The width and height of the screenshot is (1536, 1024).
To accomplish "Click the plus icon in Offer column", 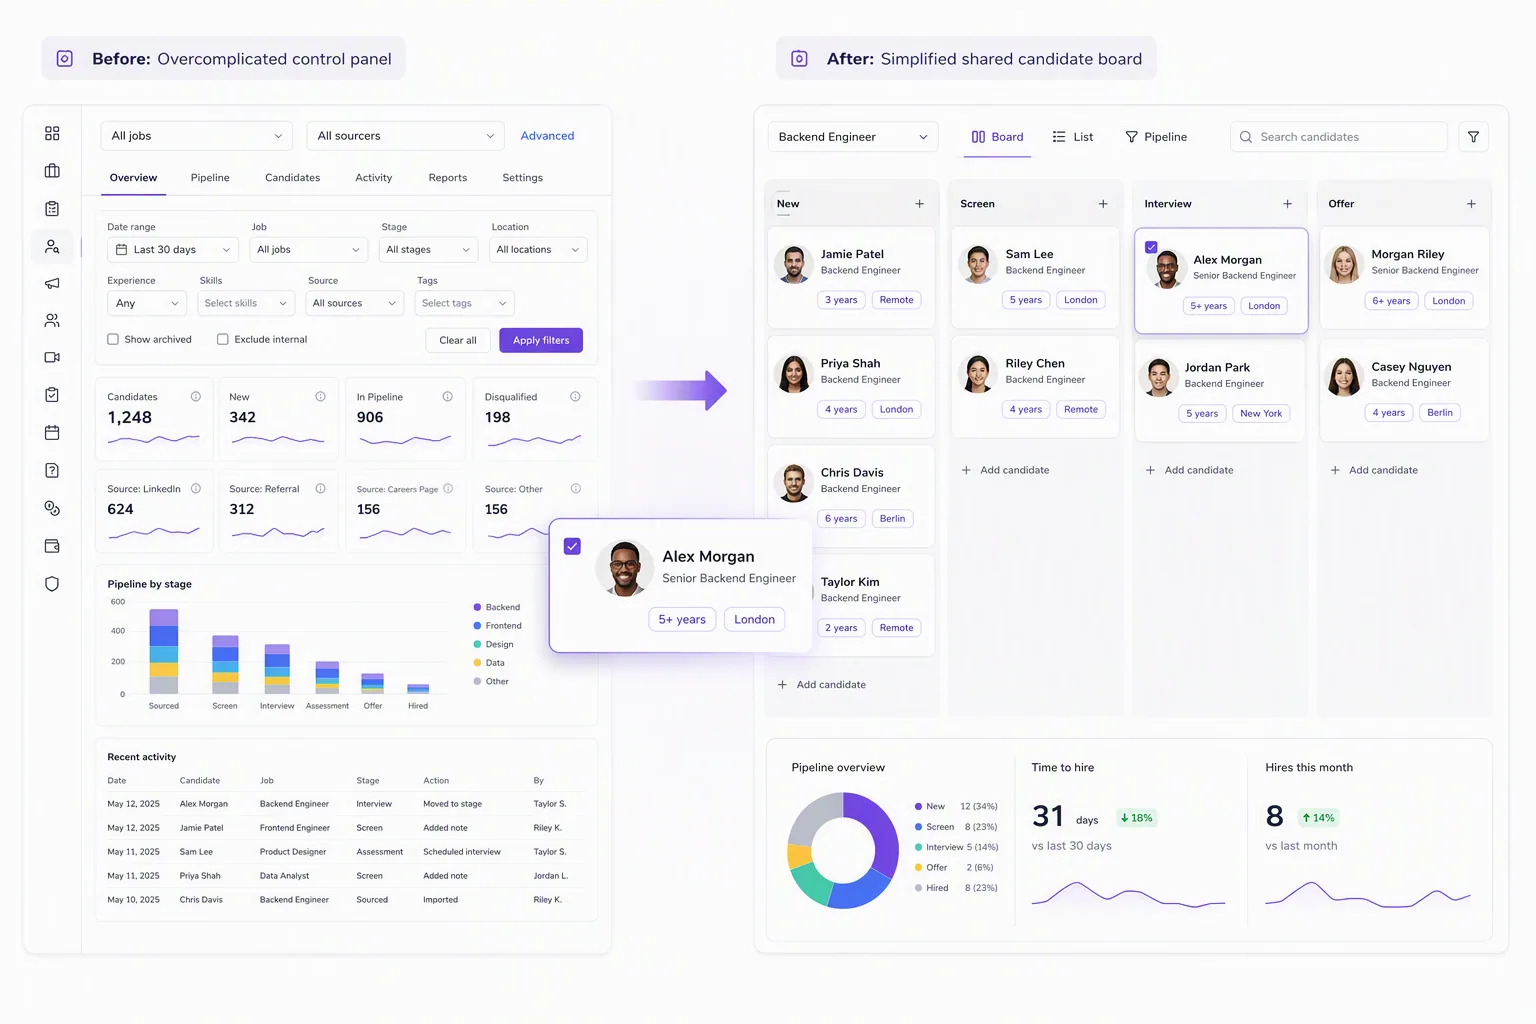I will (1471, 204).
